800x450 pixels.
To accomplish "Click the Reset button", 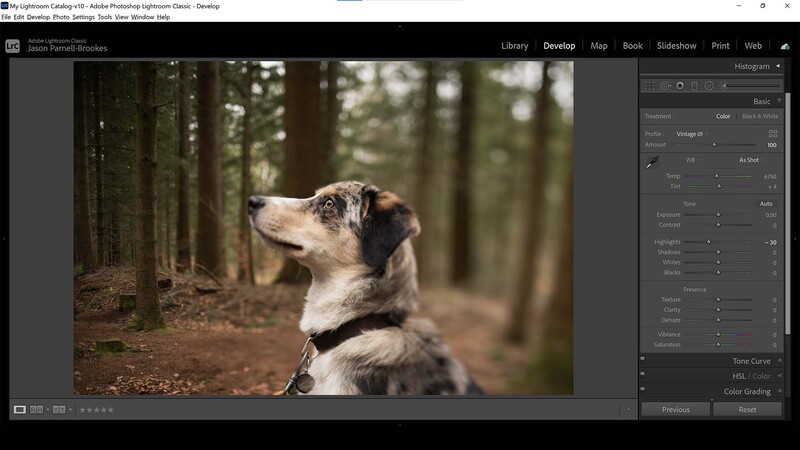I will [x=747, y=409].
